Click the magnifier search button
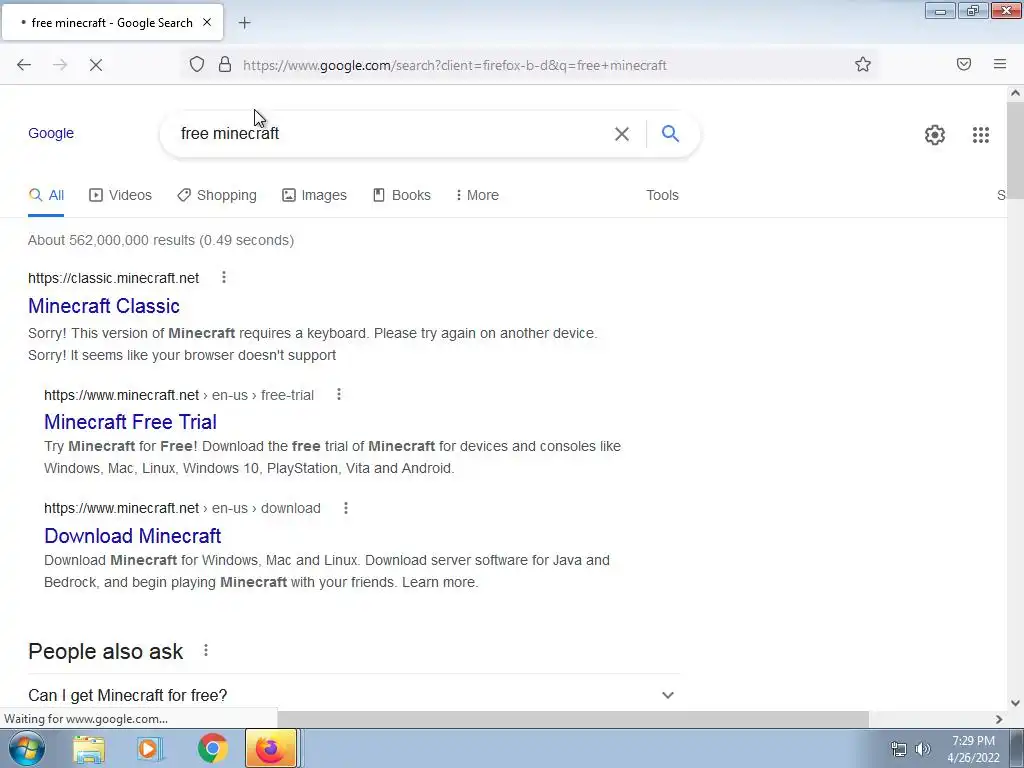The width and height of the screenshot is (1024, 768). 671,134
